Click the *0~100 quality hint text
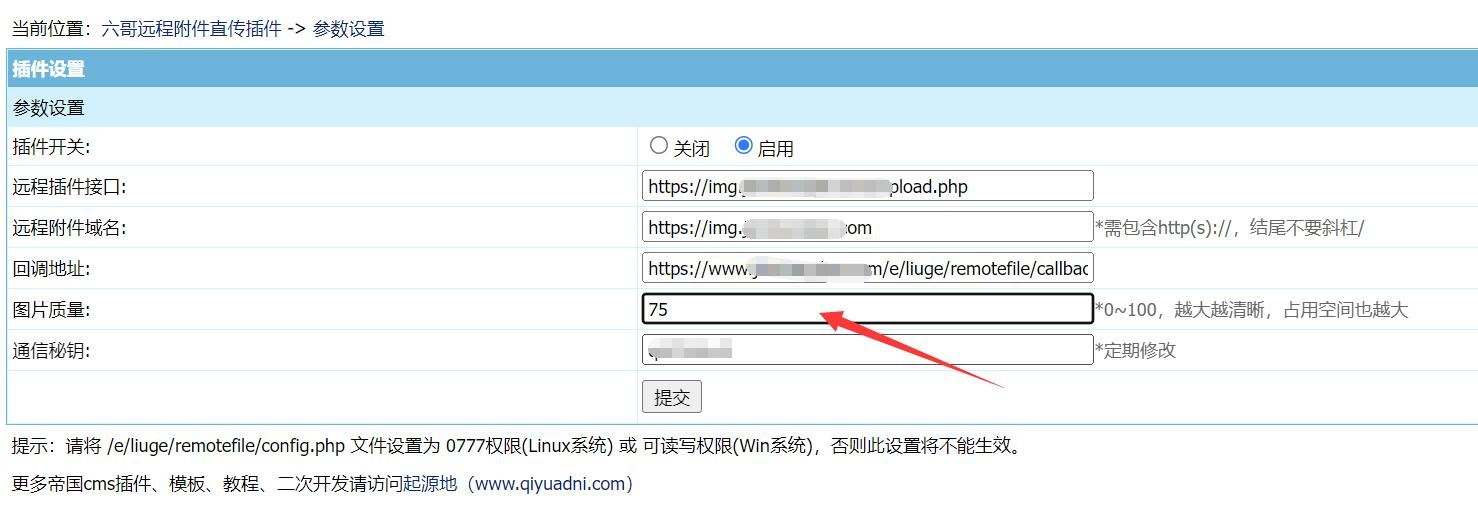Screen dimensions: 1478x527 click(x=1252, y=310)
